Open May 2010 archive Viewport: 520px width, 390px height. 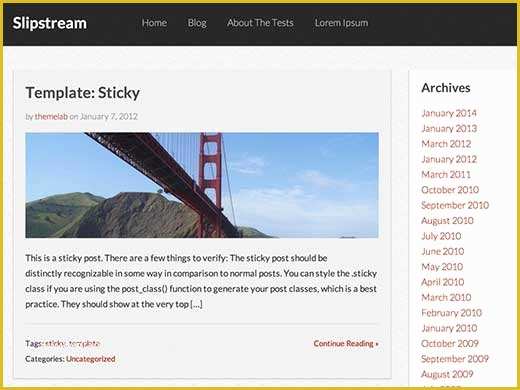tap(442, 267)
